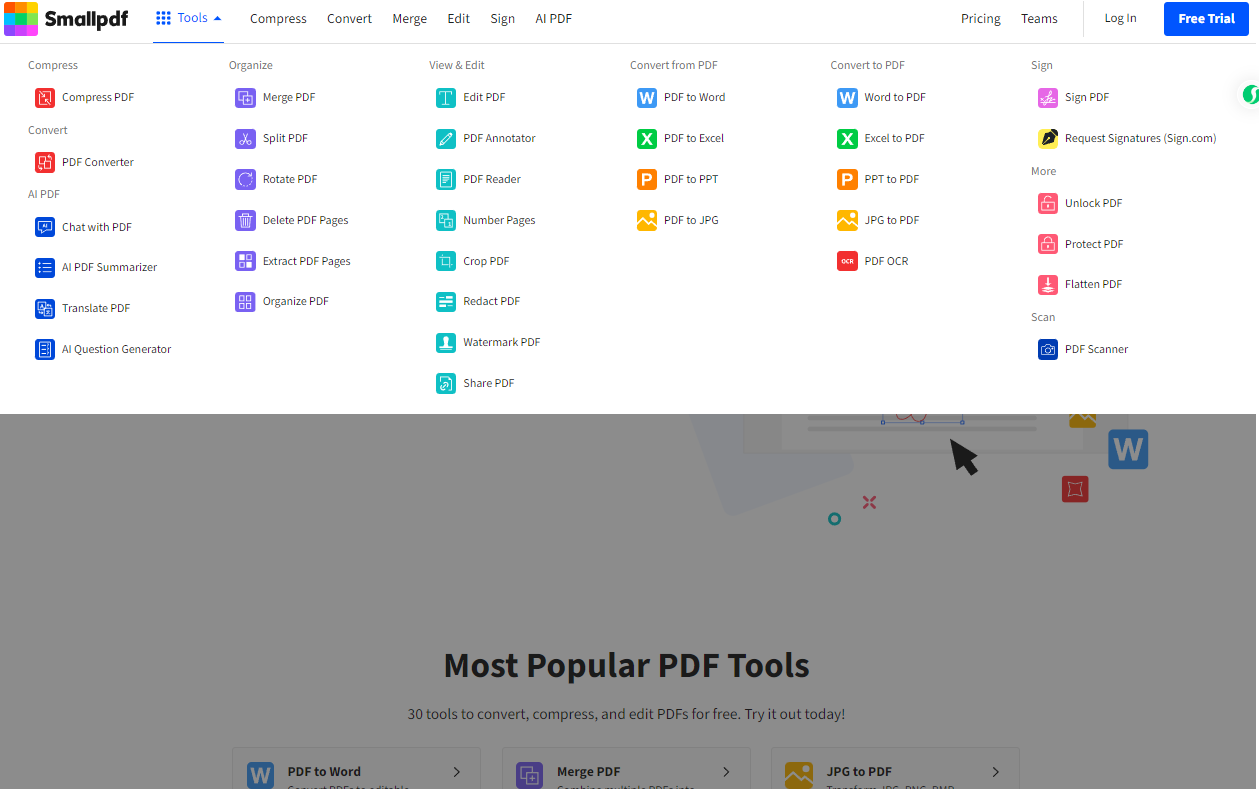Click the PDF Converter icon
This screenshot has width=1259, height=789.
(45, 162)
